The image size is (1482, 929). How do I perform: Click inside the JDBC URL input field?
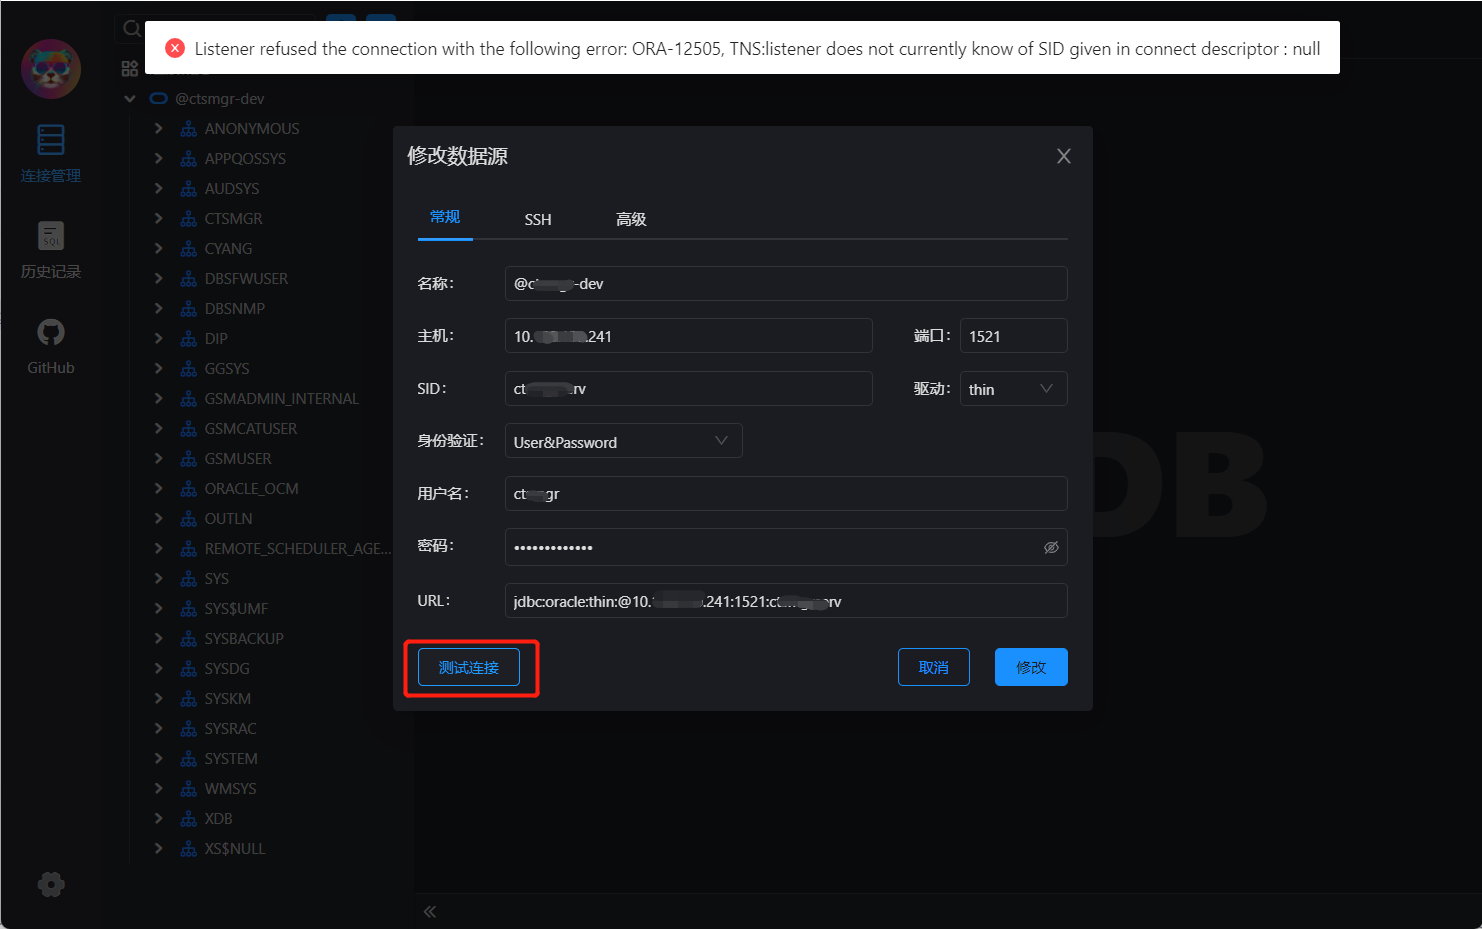click(785, 600)
